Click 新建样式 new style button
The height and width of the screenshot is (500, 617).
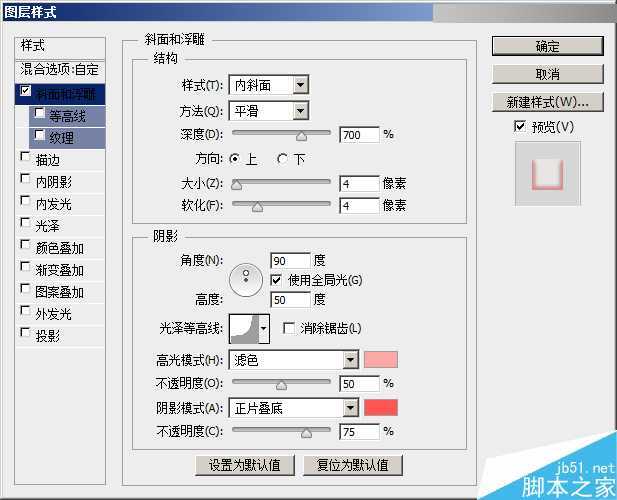[547, 102]
